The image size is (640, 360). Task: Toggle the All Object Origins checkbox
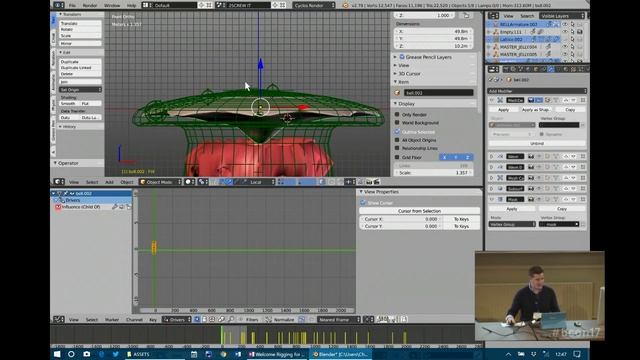[x=397, y=140]
